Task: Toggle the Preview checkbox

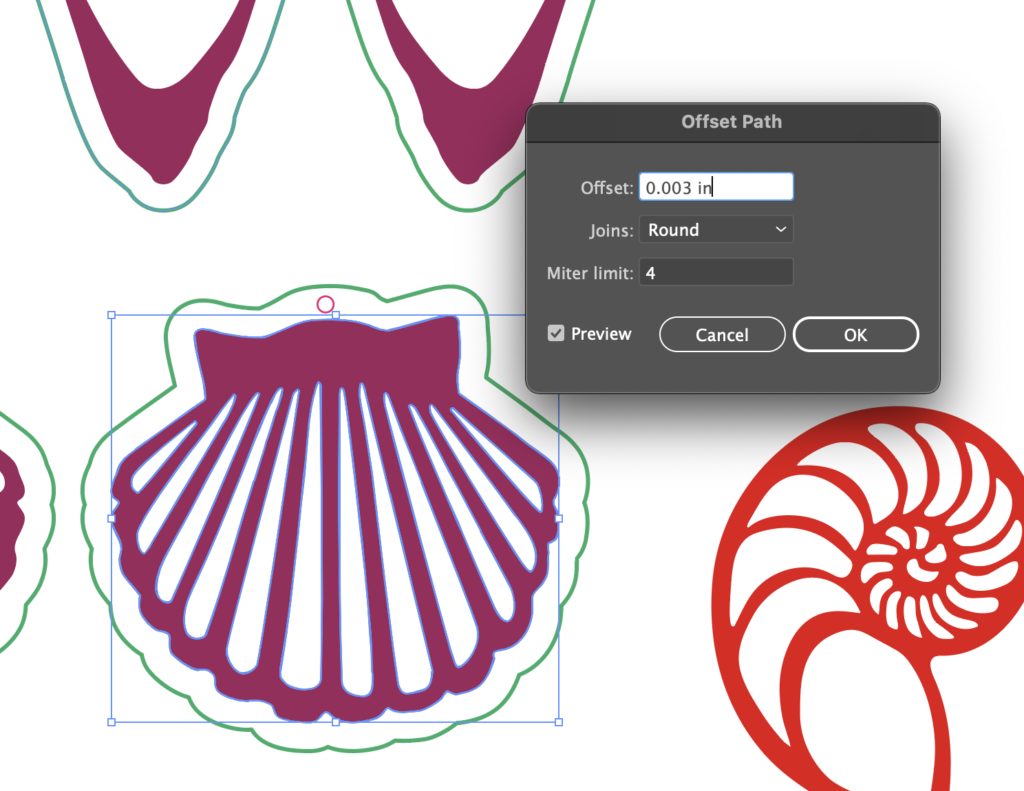Action: (556, 334)
